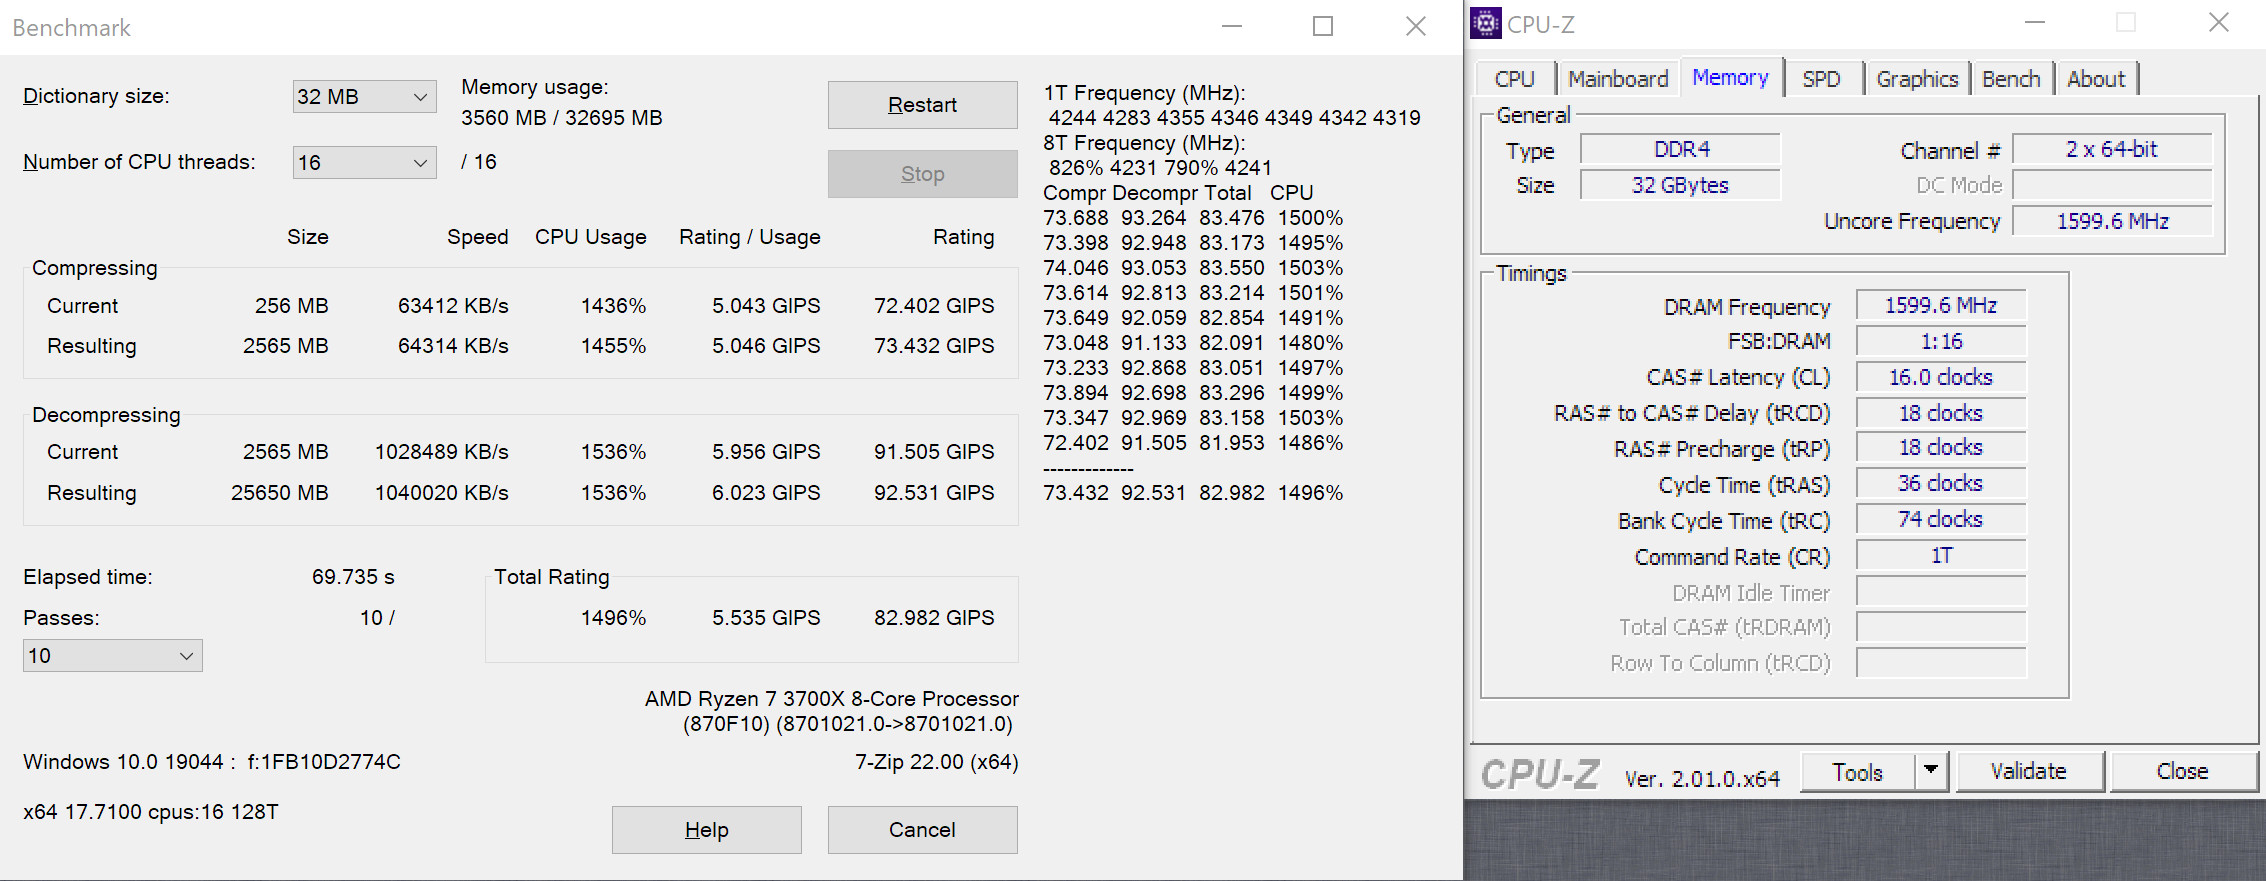
Task: Switch to the Mainboard tab
Action: tap(1618, 79)
